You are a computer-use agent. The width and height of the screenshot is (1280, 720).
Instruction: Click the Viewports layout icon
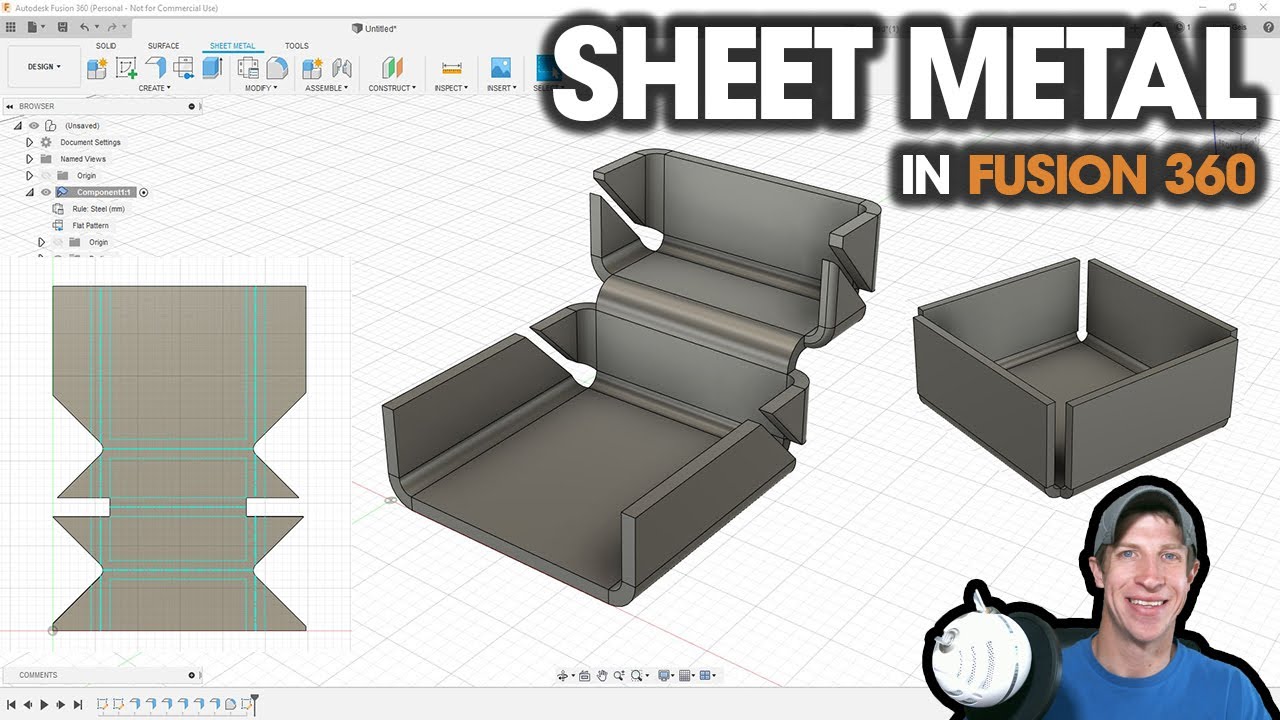pyautogui.click(x=706, y=676)
